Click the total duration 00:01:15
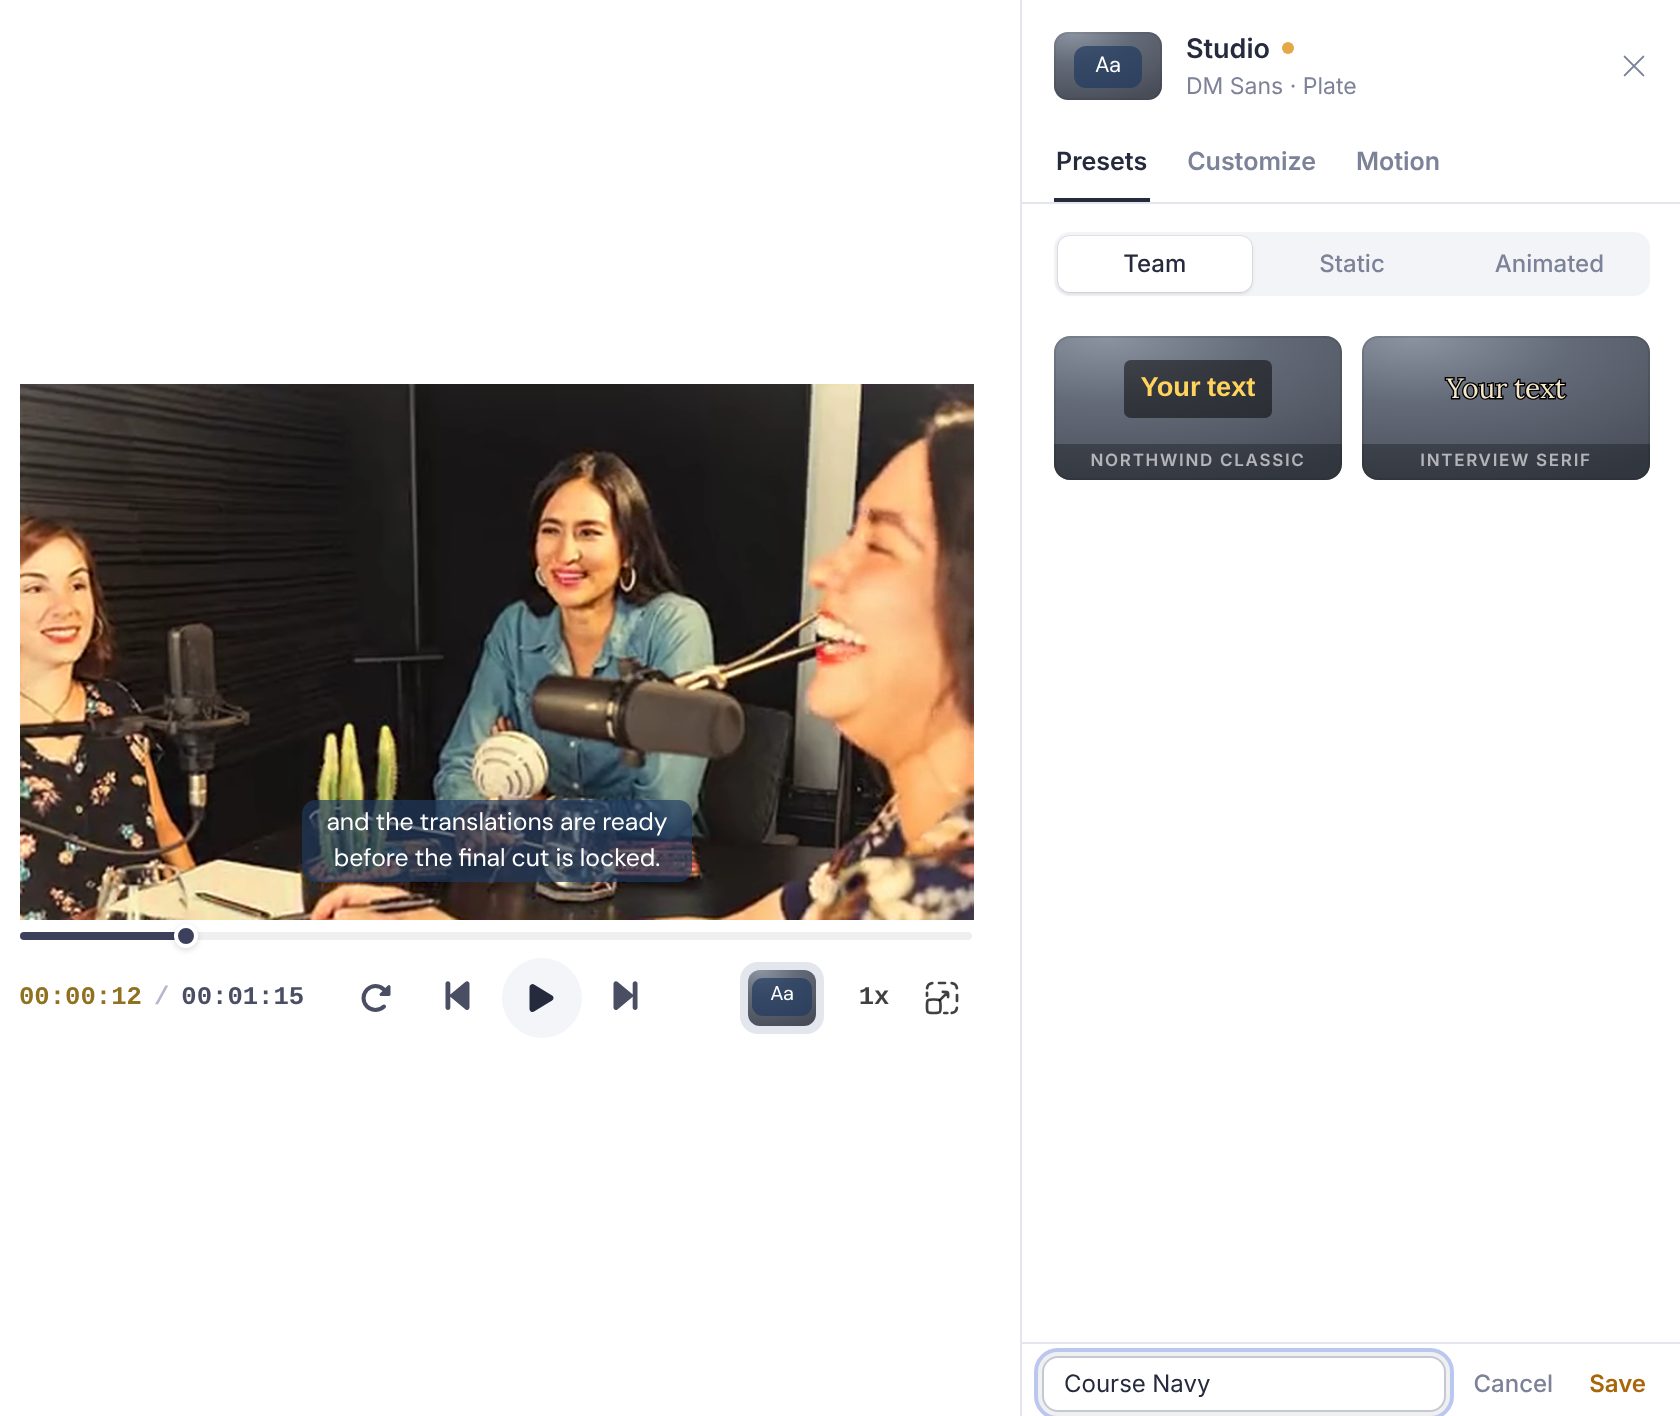Screen dimensions: 1680x1416 click(x=242, y=996)
